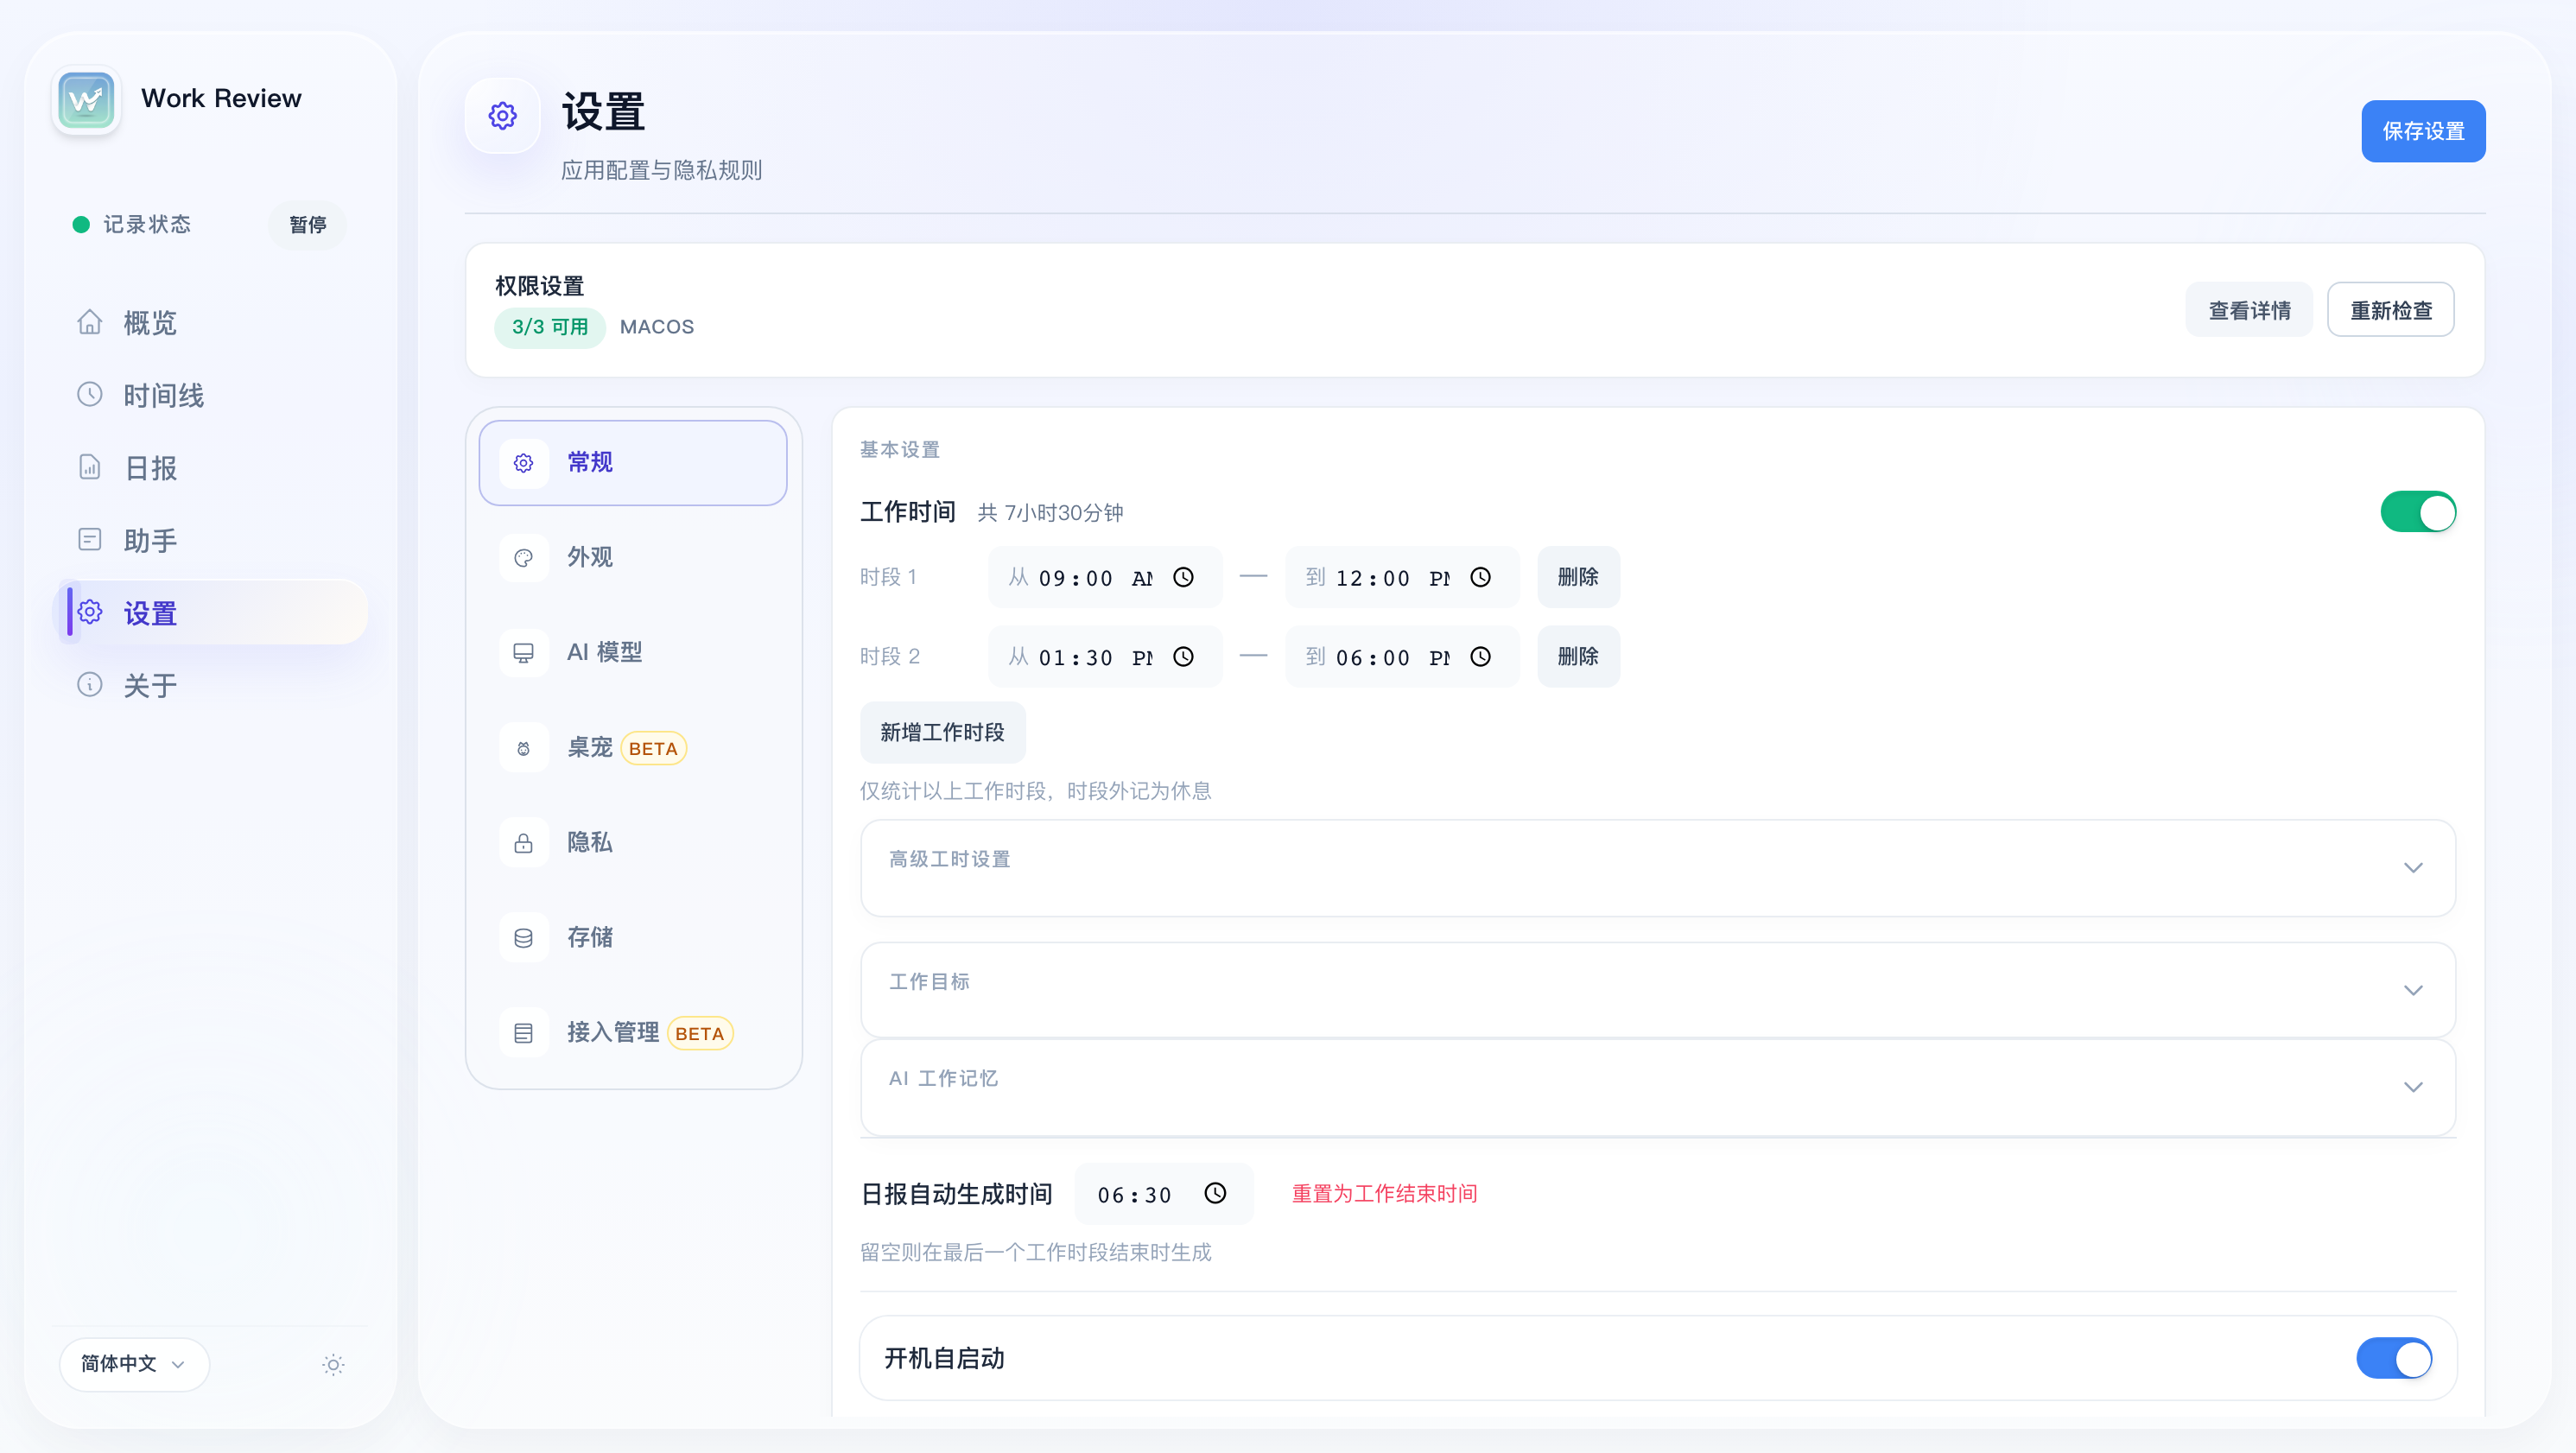Click the chevron on the 工作目标 row

(2413, 990)
